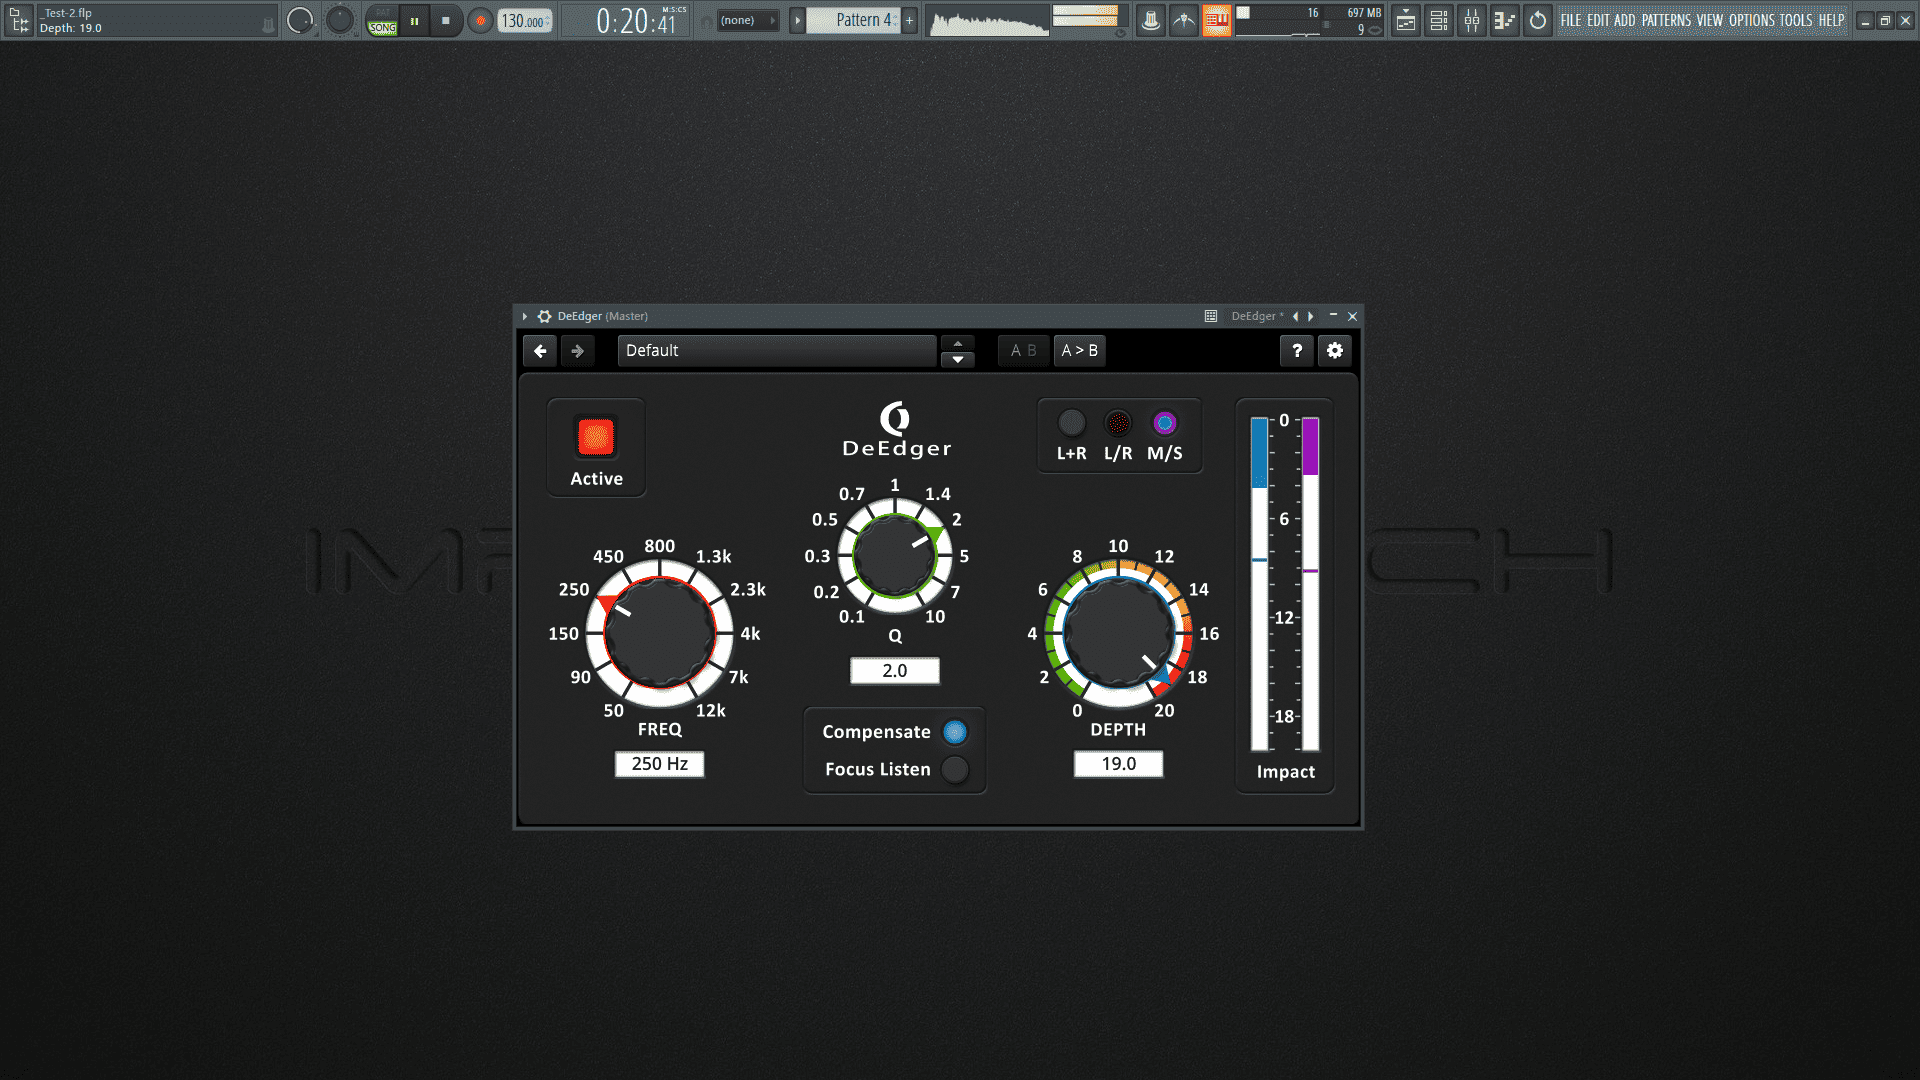Select L+R channel mode
The image size is (1920, 1080).
point(1071,423)
